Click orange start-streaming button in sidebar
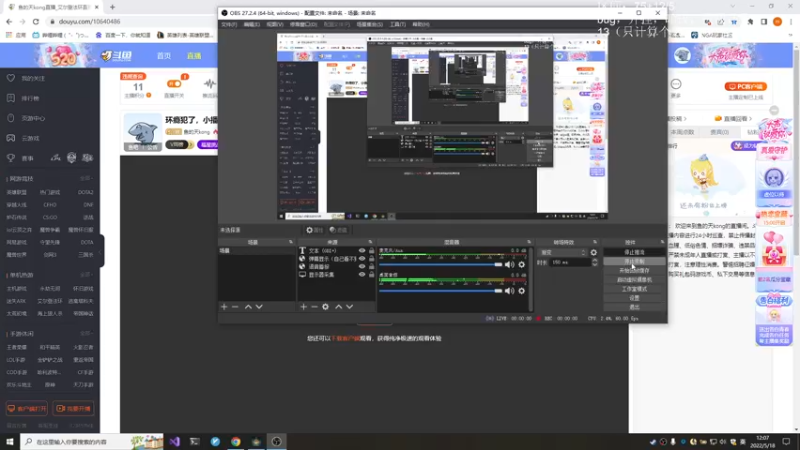 (73, 409)
